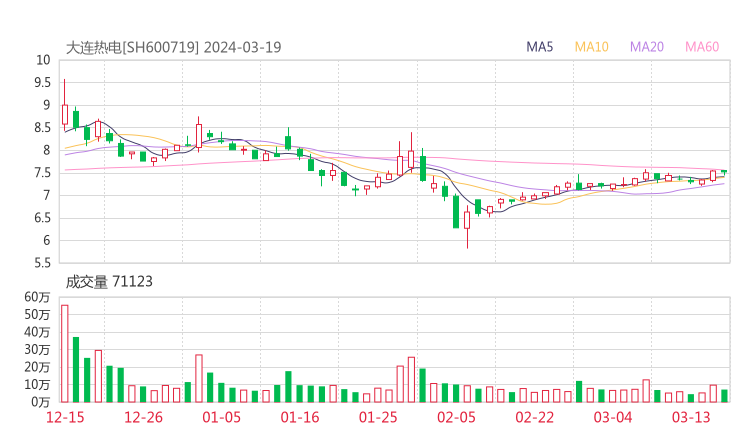Click the price axis value 9.5
This screenshot has width=740, height=440.
[x=42, y=83]
